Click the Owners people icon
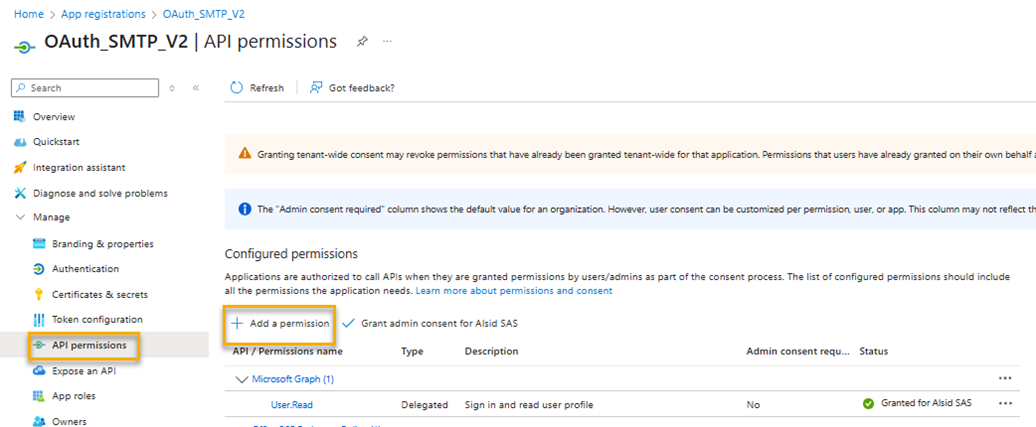The height and width of the screenshot is (427, 1036). (39, 421)
